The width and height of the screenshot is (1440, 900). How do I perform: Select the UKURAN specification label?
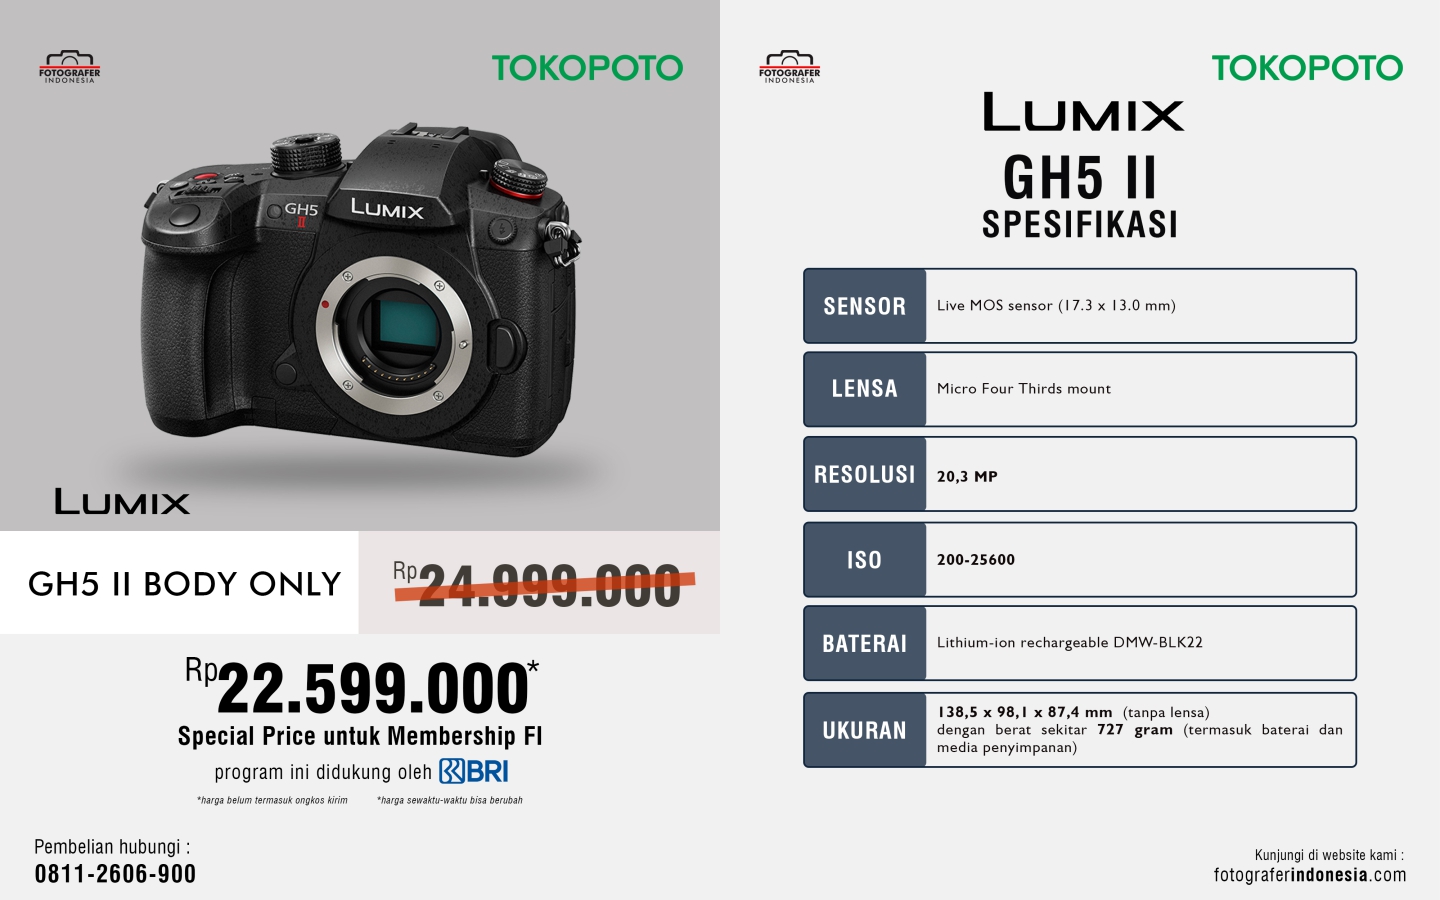point(865,730)
